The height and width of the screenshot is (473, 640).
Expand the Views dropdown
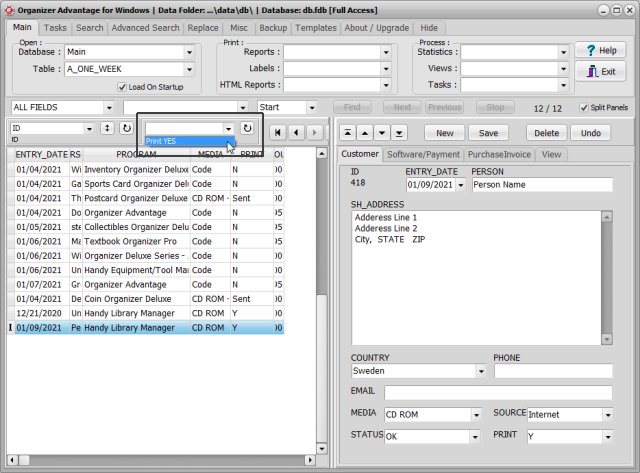(563, 69)
